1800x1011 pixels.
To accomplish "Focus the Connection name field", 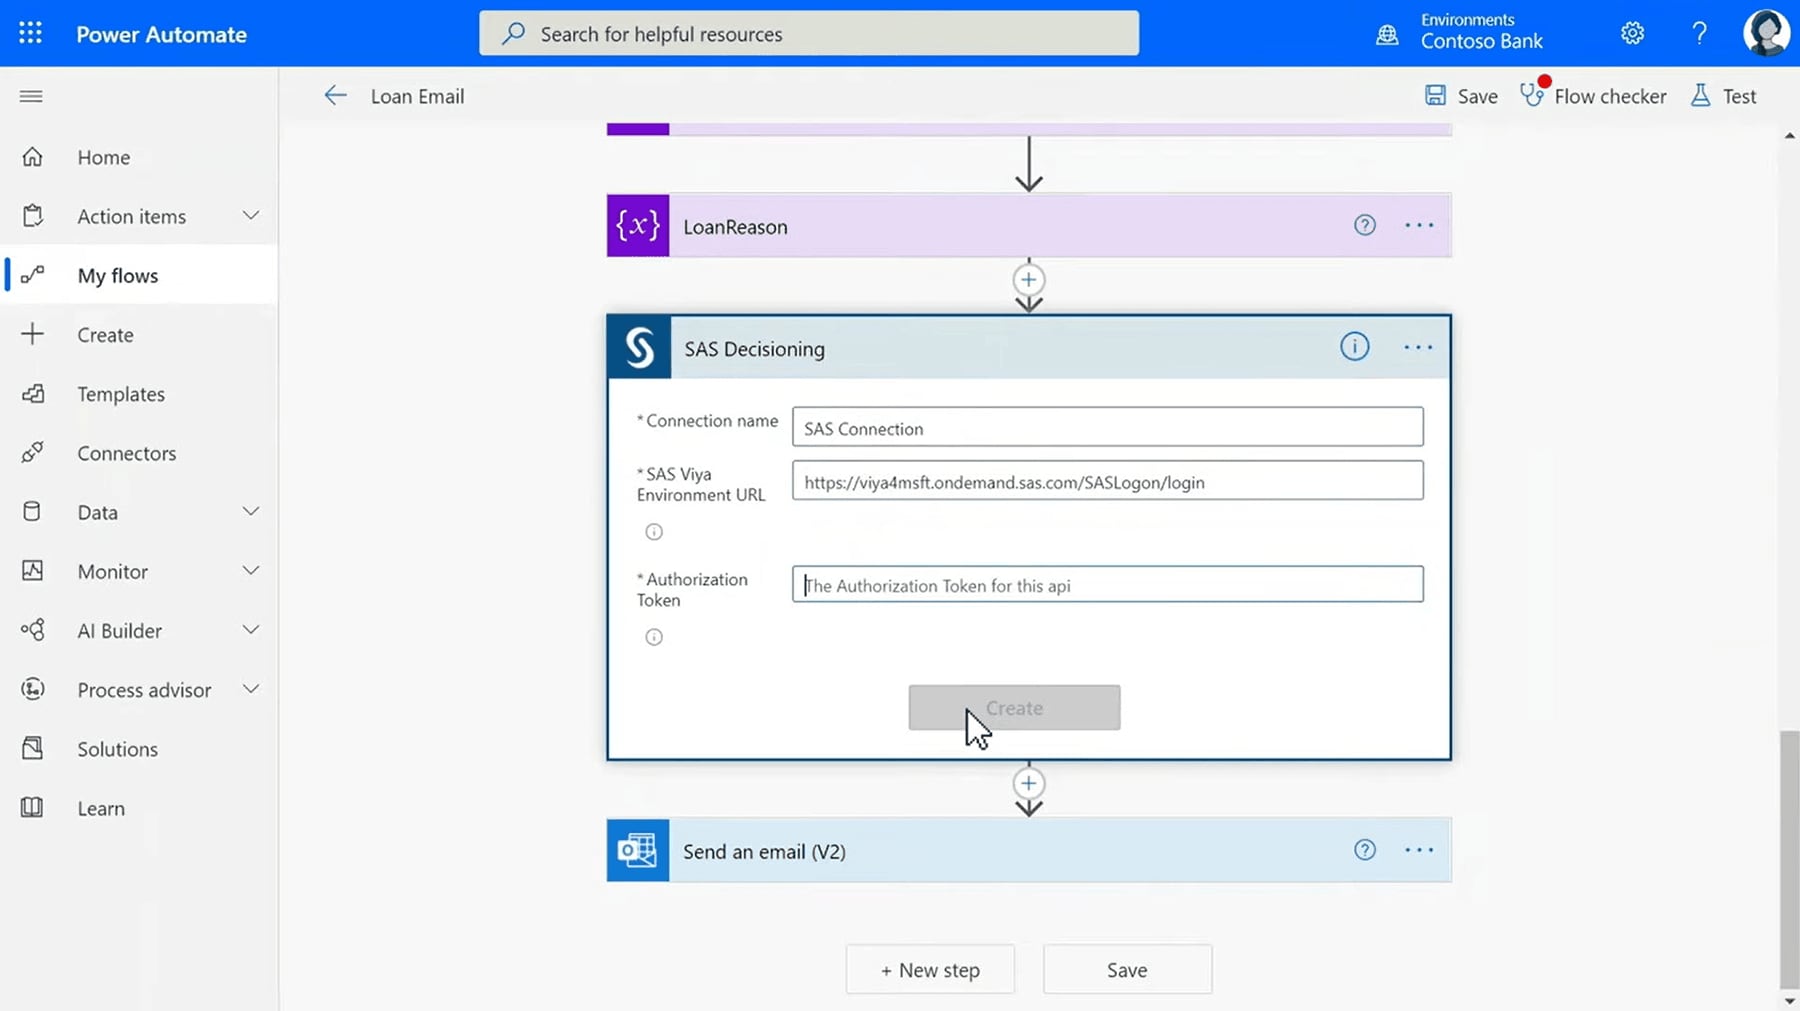I will coord(1107,427).
